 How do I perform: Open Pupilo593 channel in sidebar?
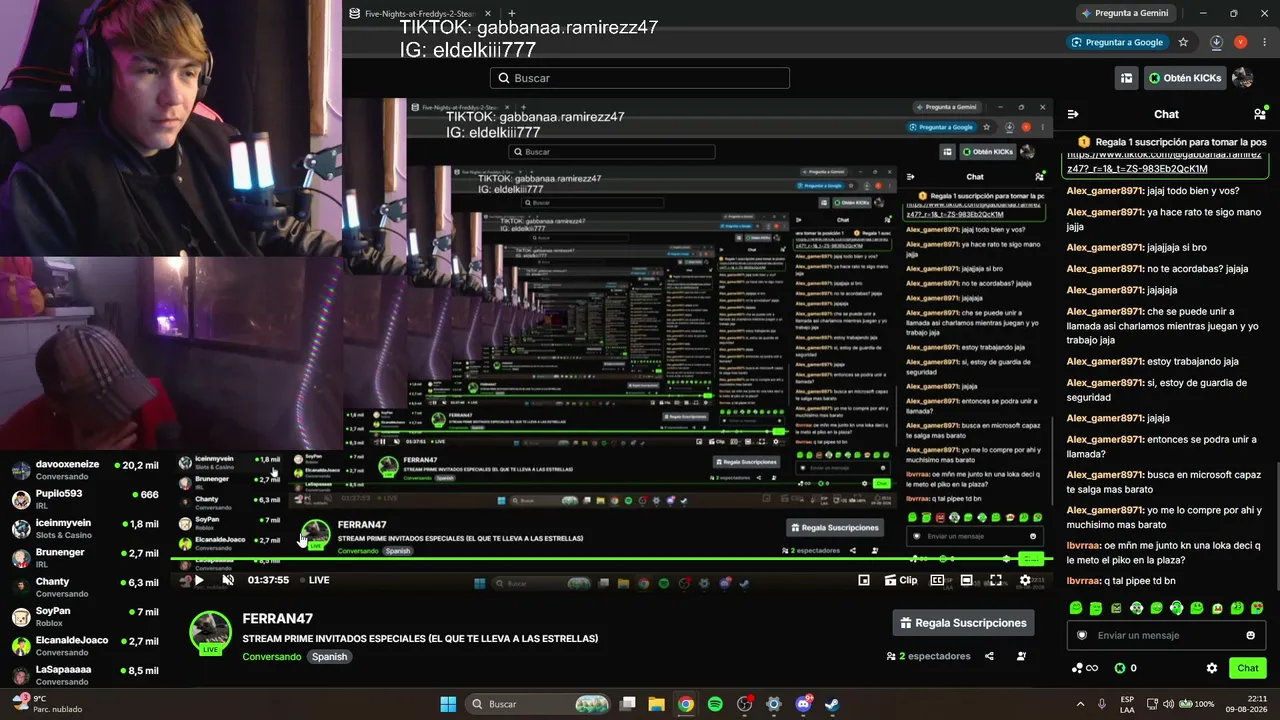pyautogui.click(x=85, y=499)
